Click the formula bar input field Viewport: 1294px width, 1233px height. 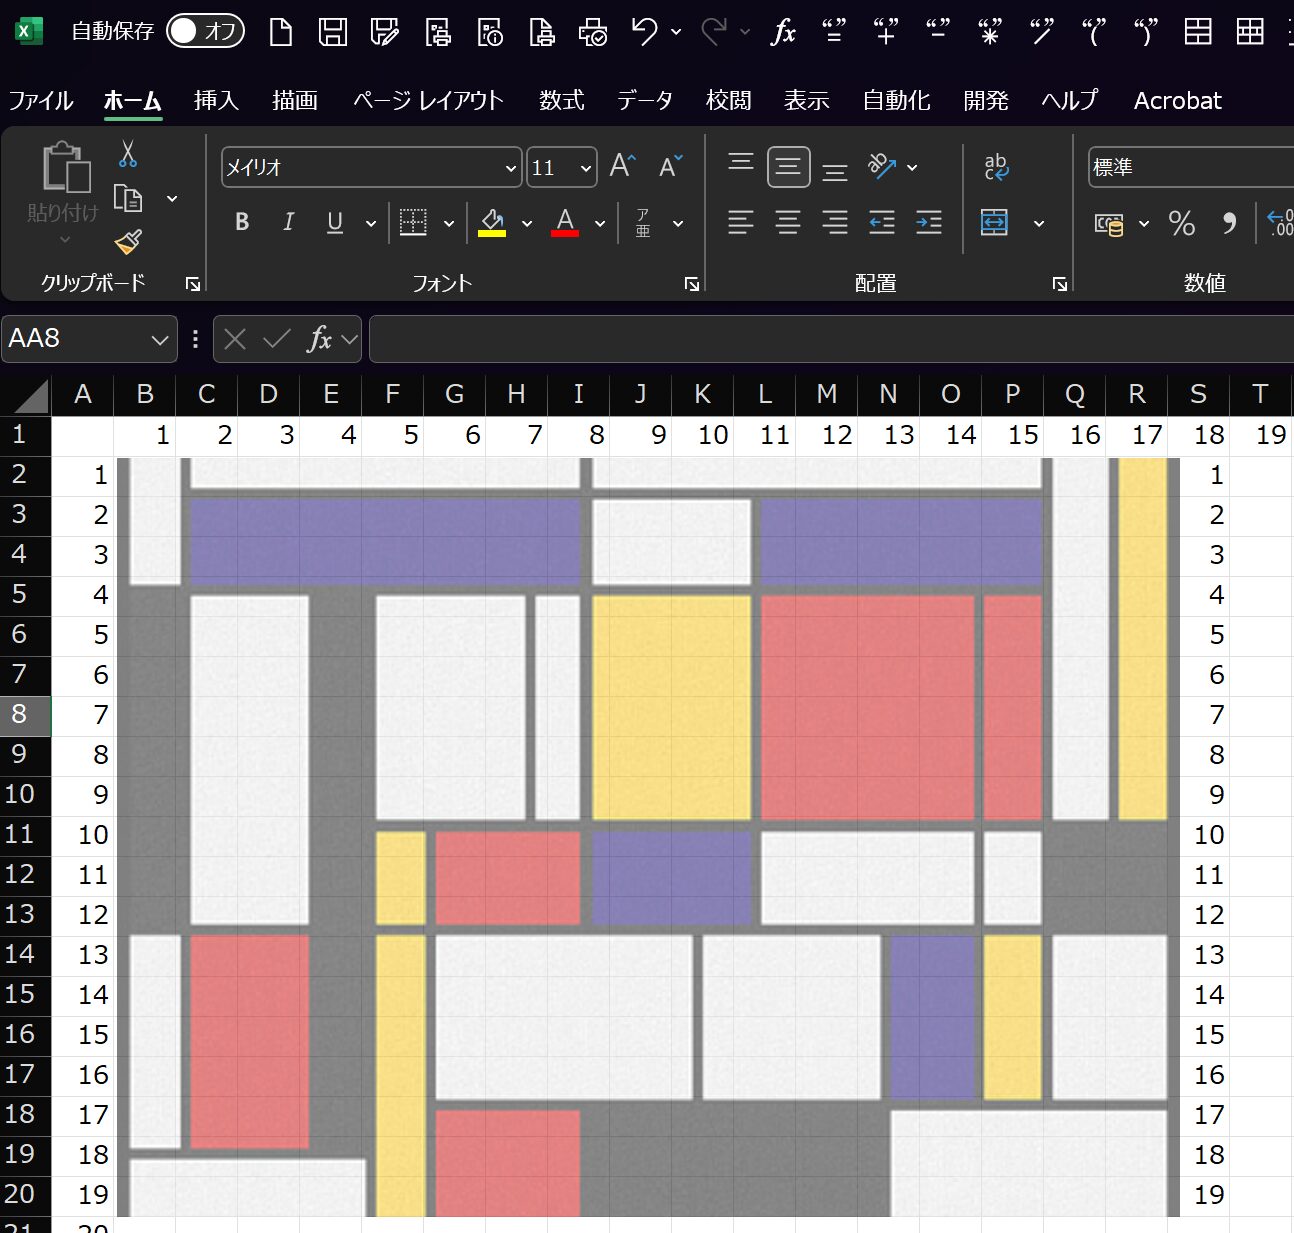coord(832,339)
